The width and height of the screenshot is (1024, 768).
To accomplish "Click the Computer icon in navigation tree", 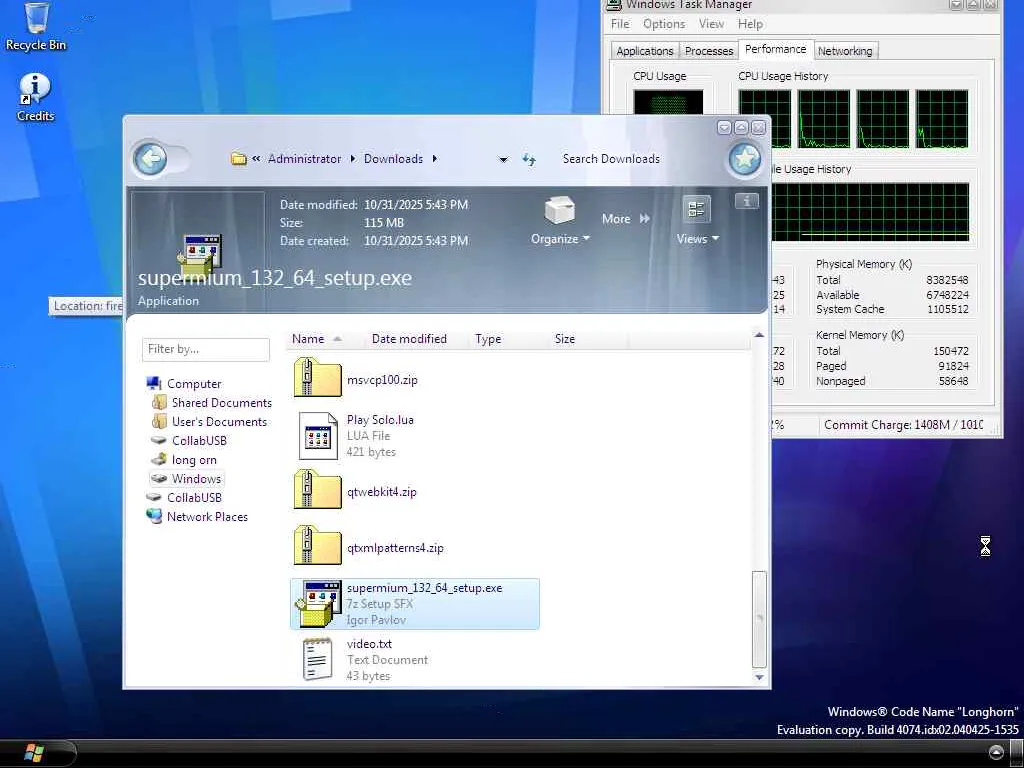I will tap(154, 383).
